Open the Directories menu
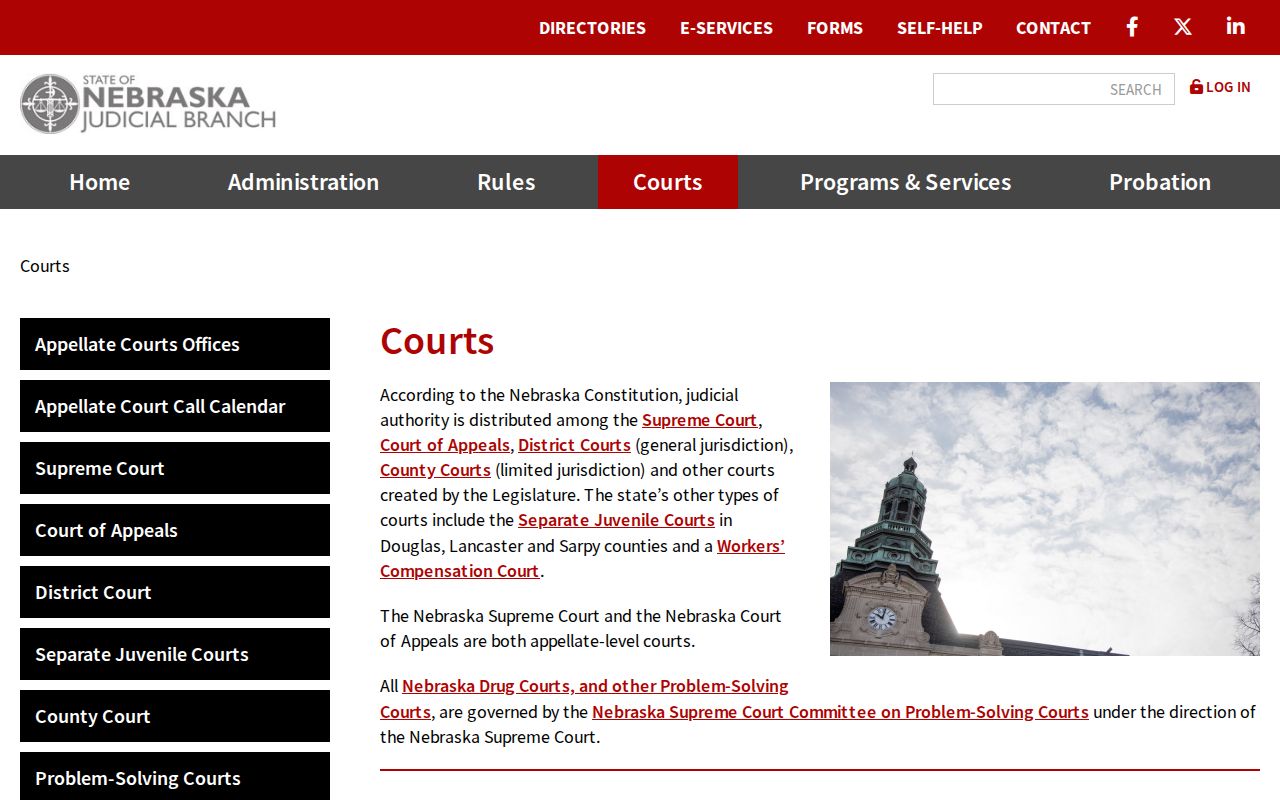The image size is (1280, 800). tap(592, 28)
